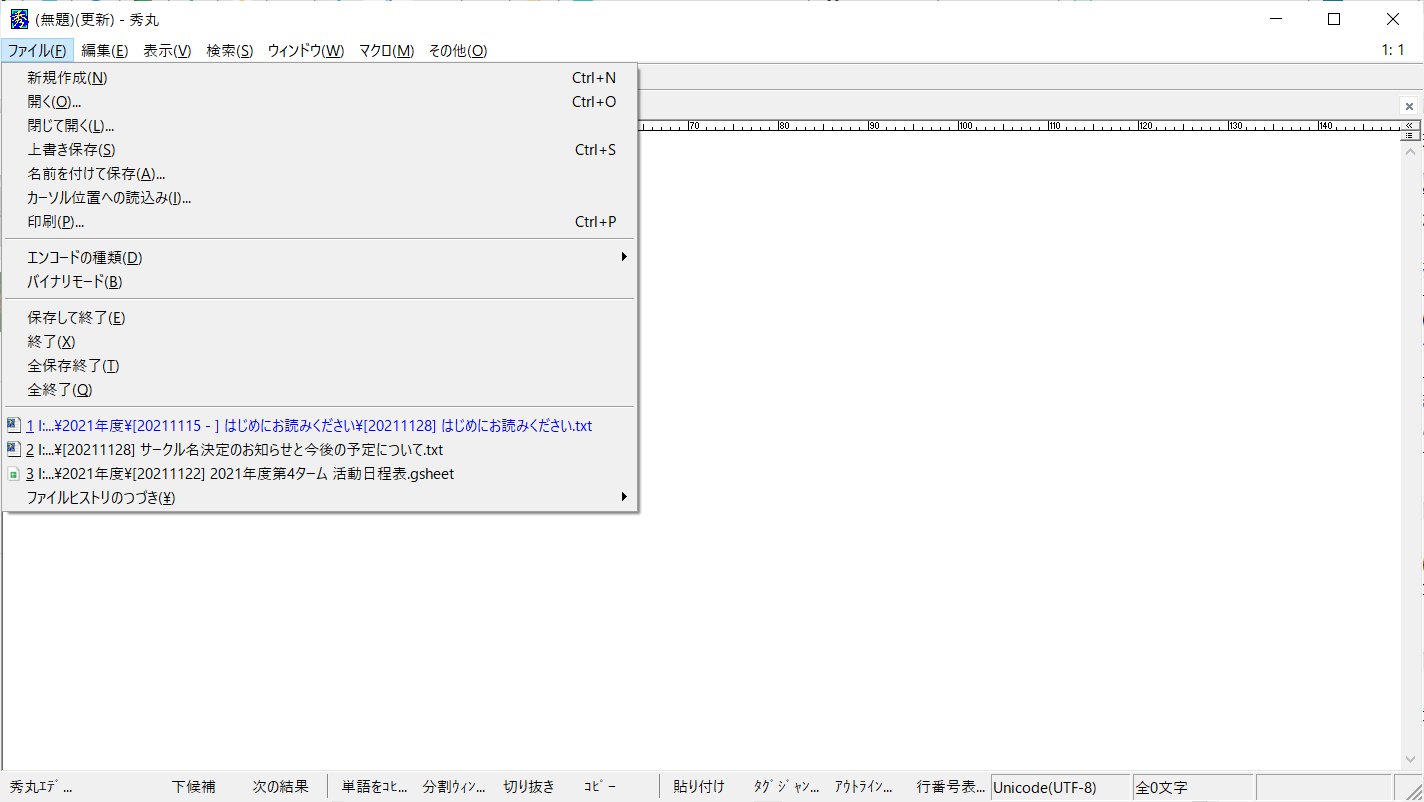Click the Hidemaru app icon in title bar
Screen dimensions: 1424x802
click(19, 19)
